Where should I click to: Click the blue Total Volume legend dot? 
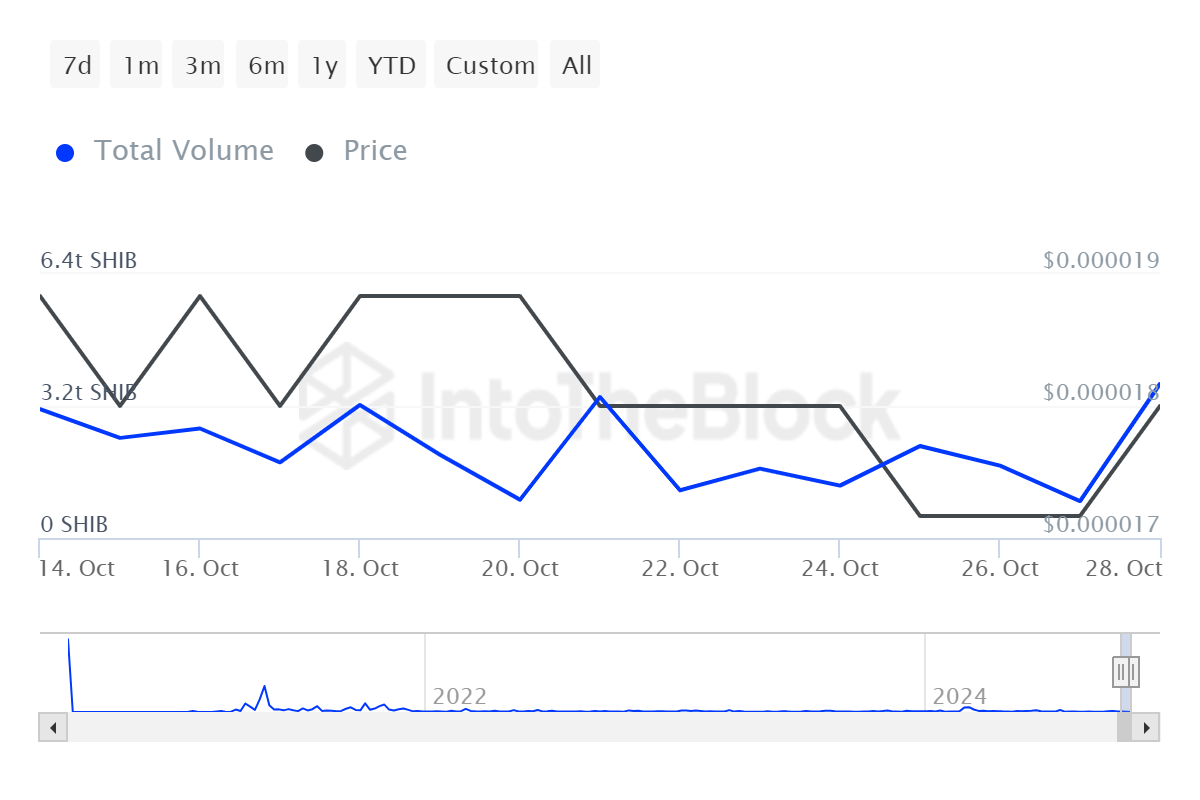coord(65,153)
